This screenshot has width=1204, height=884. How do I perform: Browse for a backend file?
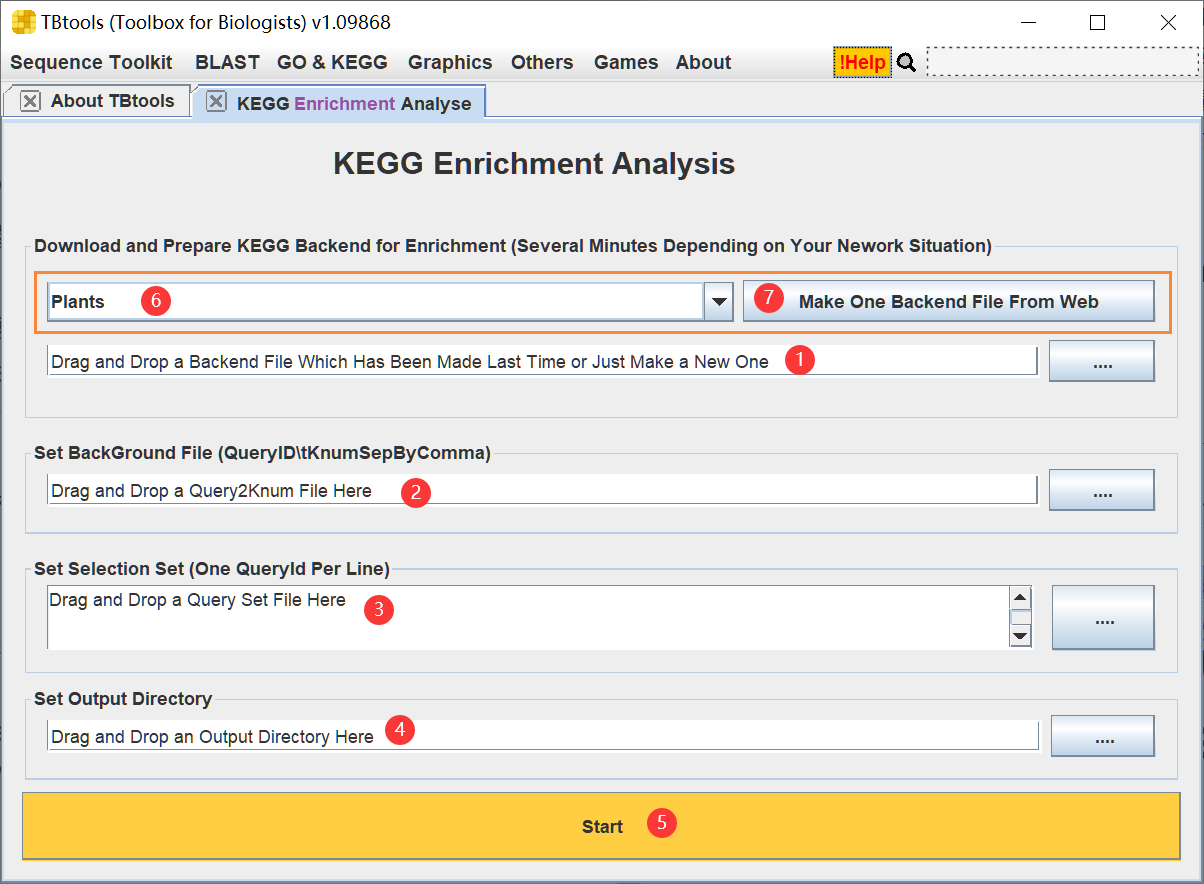(1102, 362)
